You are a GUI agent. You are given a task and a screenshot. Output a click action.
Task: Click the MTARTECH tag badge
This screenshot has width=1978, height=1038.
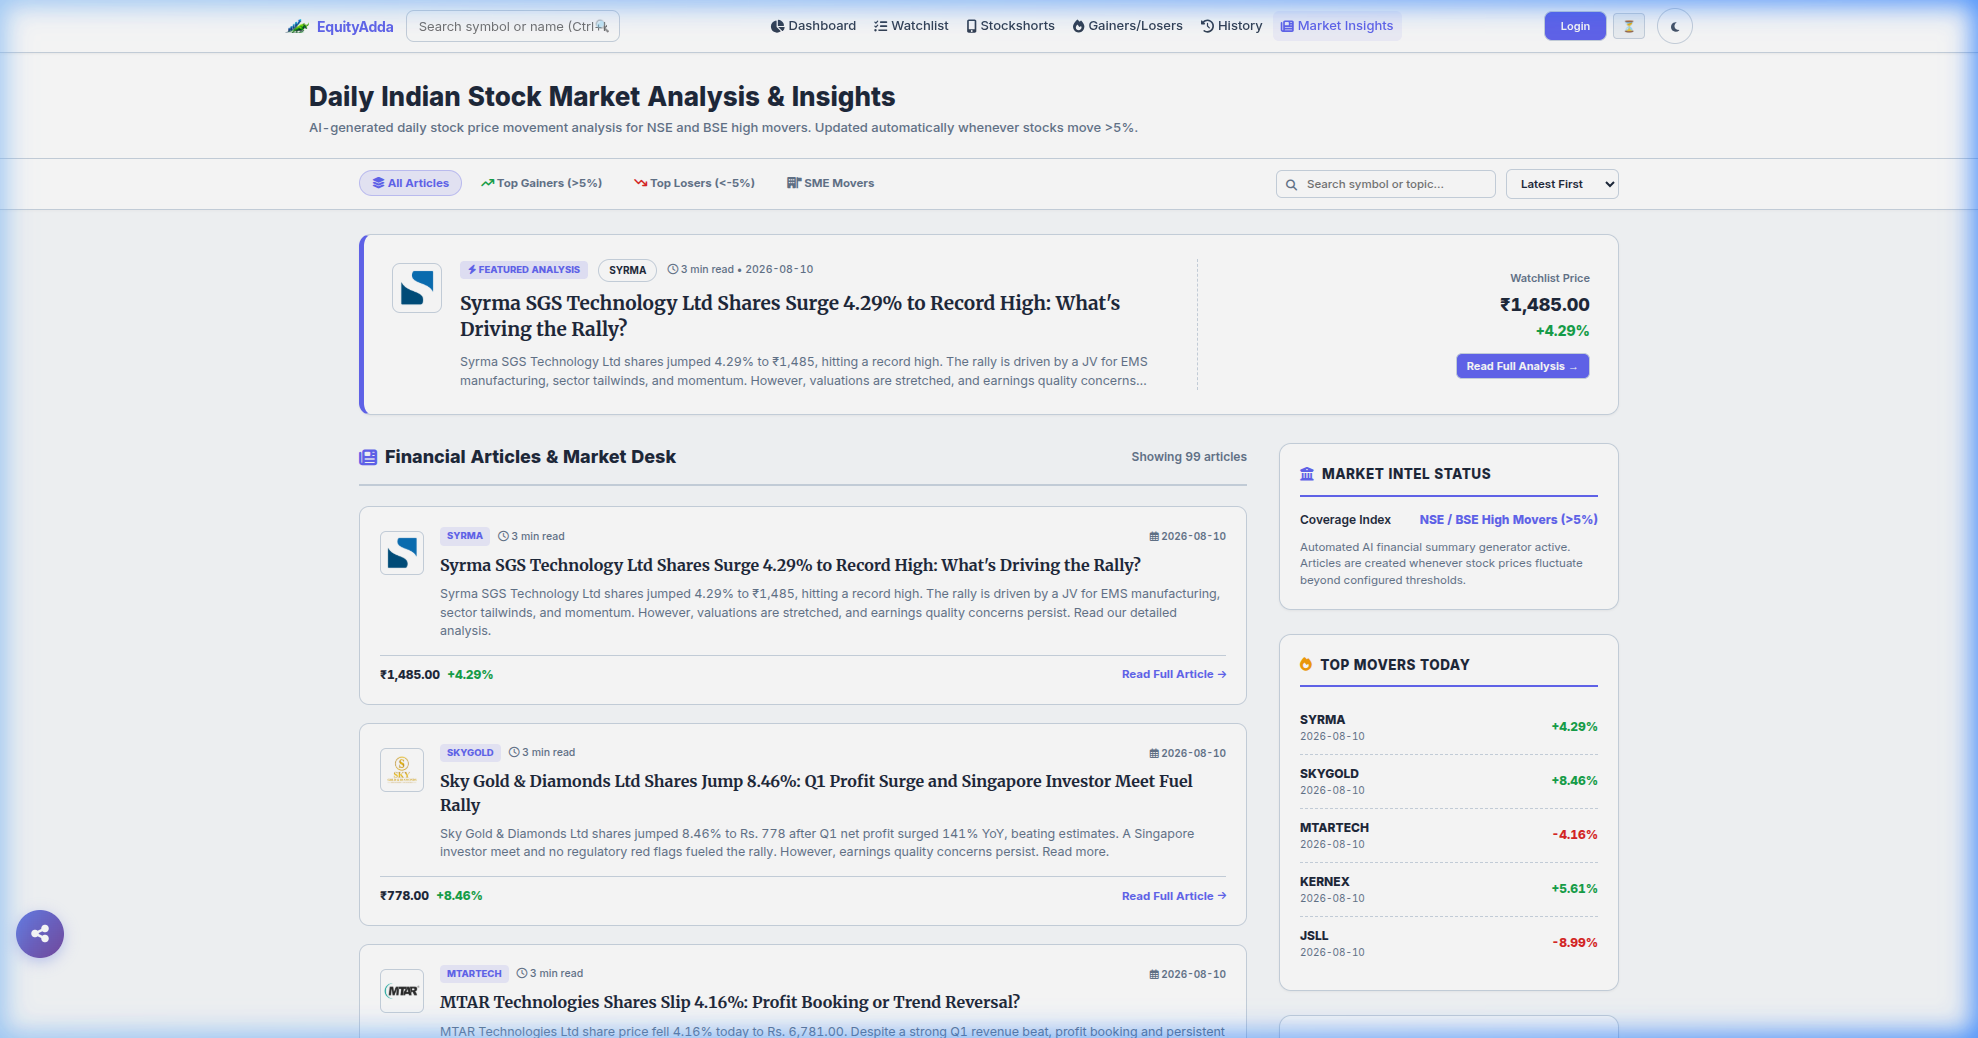coord(474,974)
